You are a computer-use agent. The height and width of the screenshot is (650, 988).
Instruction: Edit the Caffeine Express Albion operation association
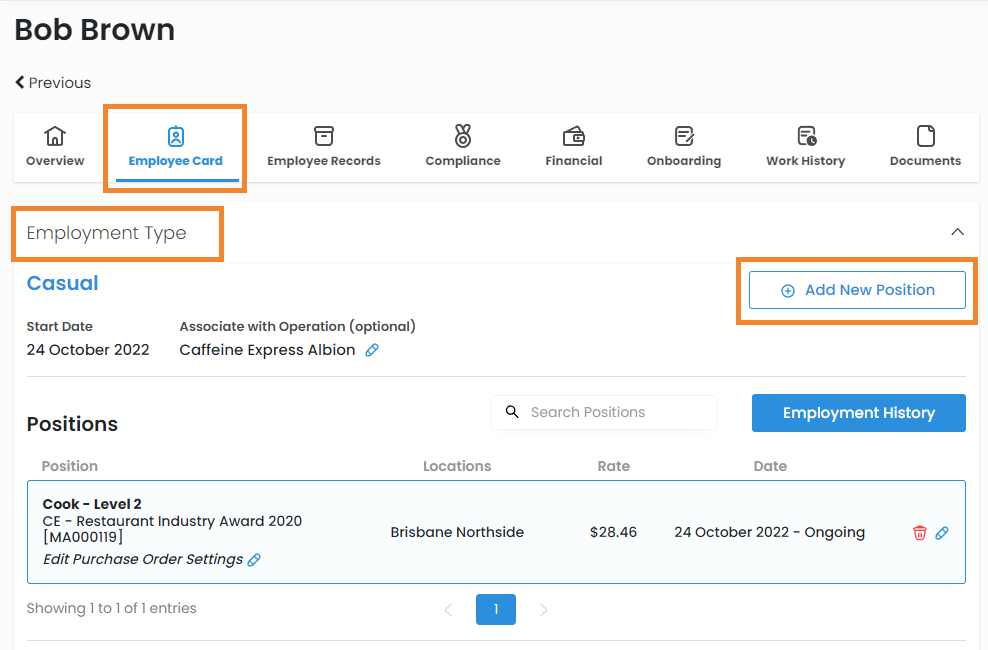point(372,350)
